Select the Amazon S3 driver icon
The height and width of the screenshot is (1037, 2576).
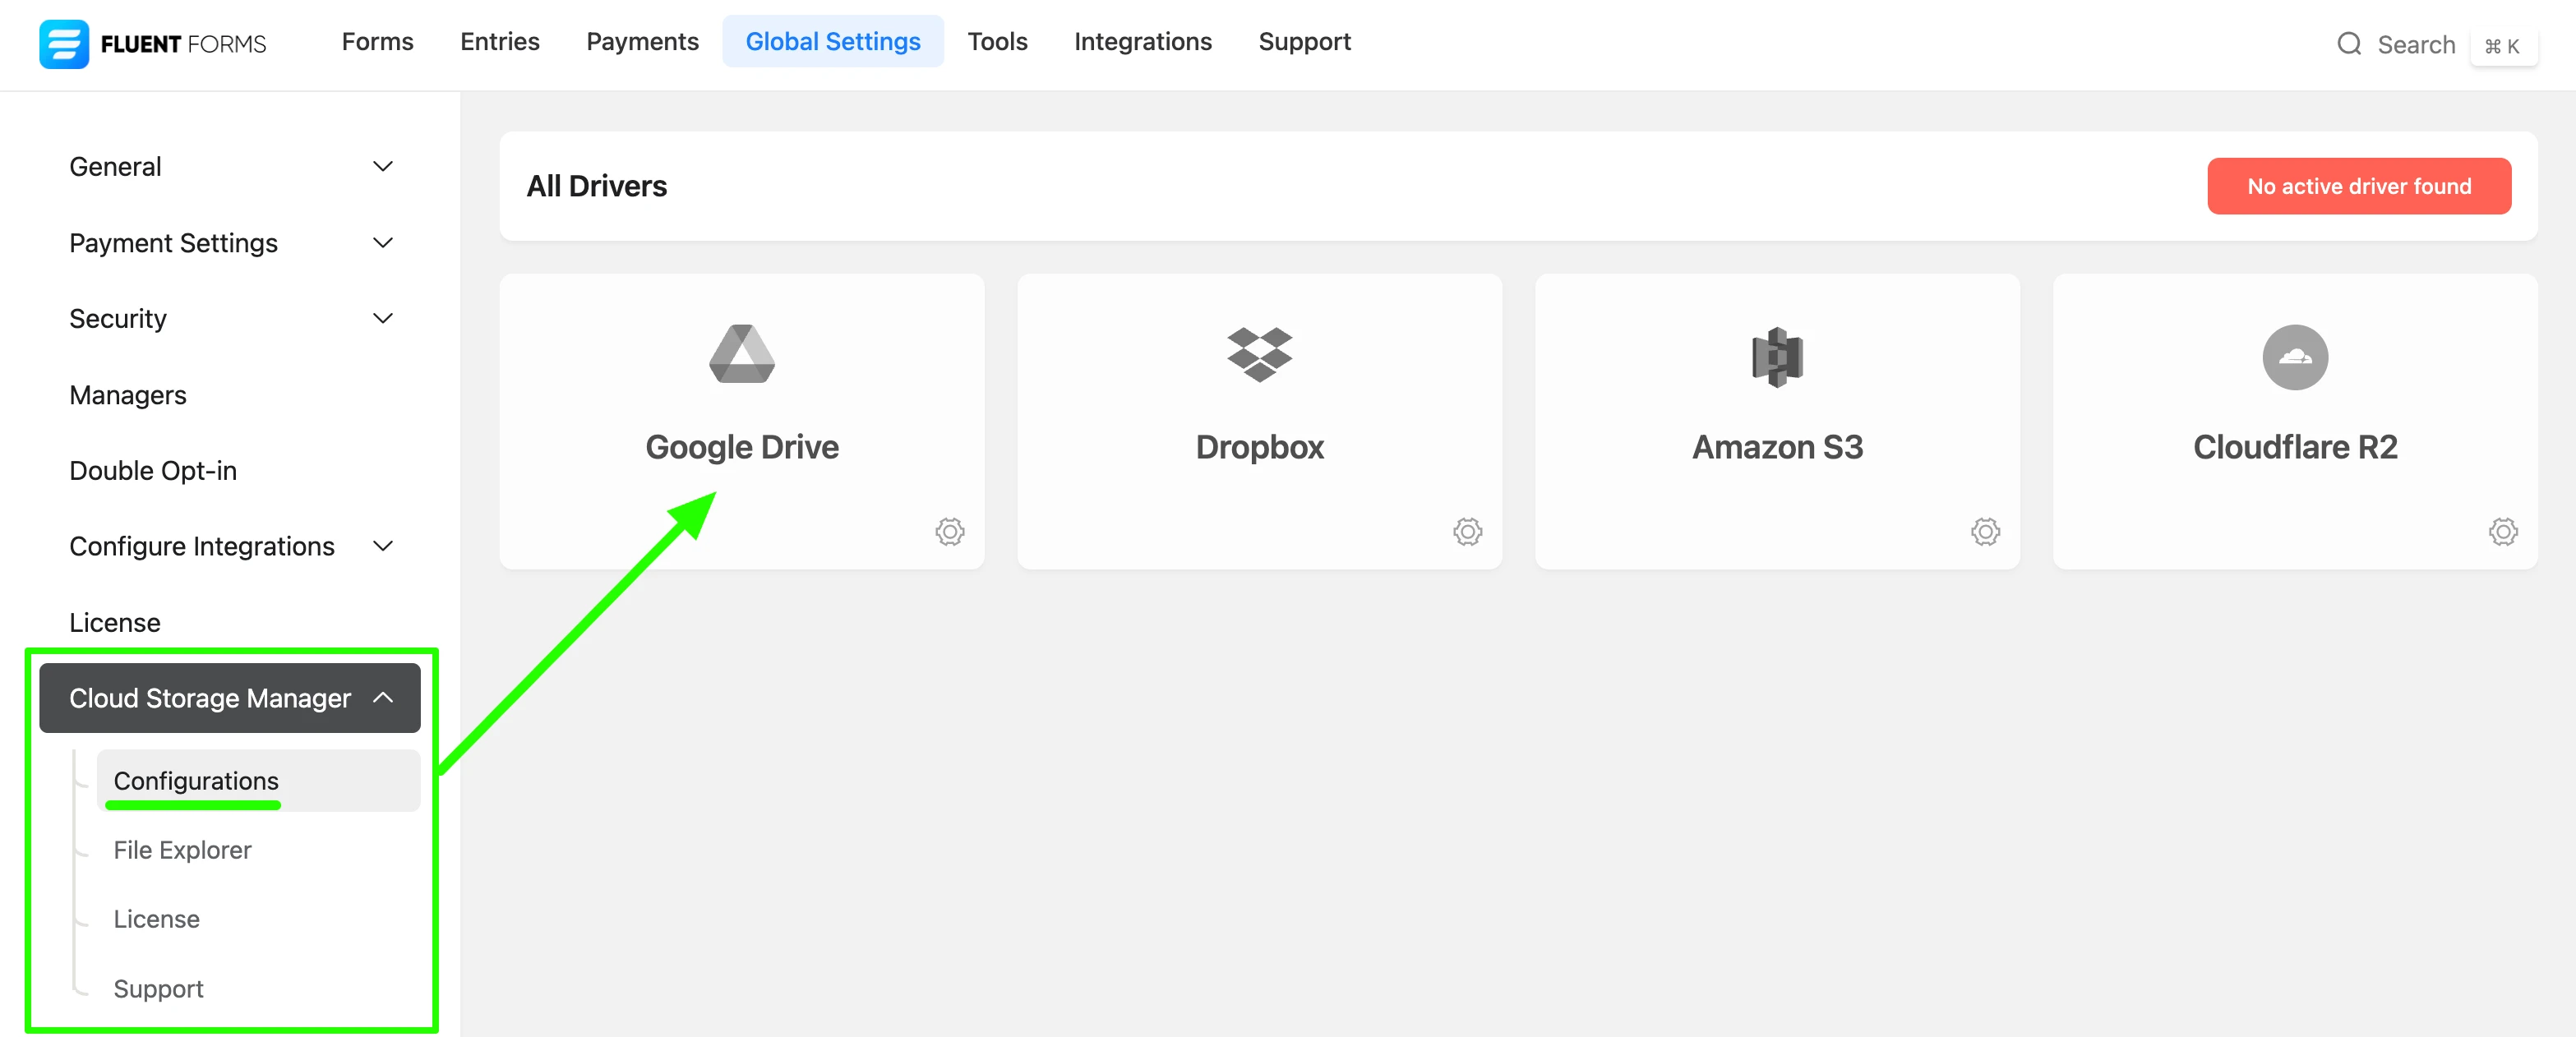(1777, 355)
